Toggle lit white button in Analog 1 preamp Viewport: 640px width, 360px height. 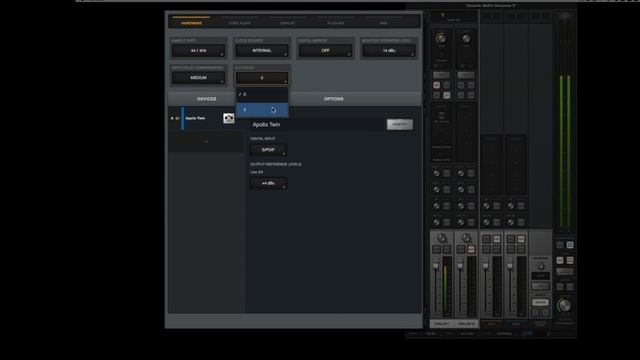447,95
